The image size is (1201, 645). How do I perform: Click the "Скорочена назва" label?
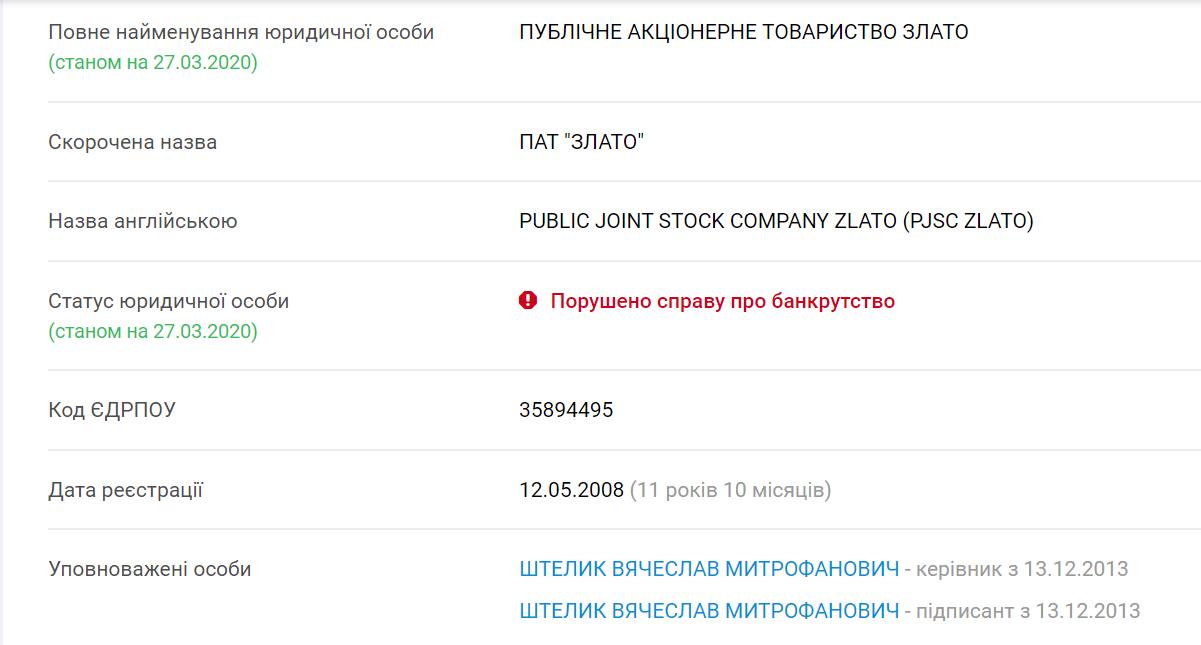click(132, 142)
